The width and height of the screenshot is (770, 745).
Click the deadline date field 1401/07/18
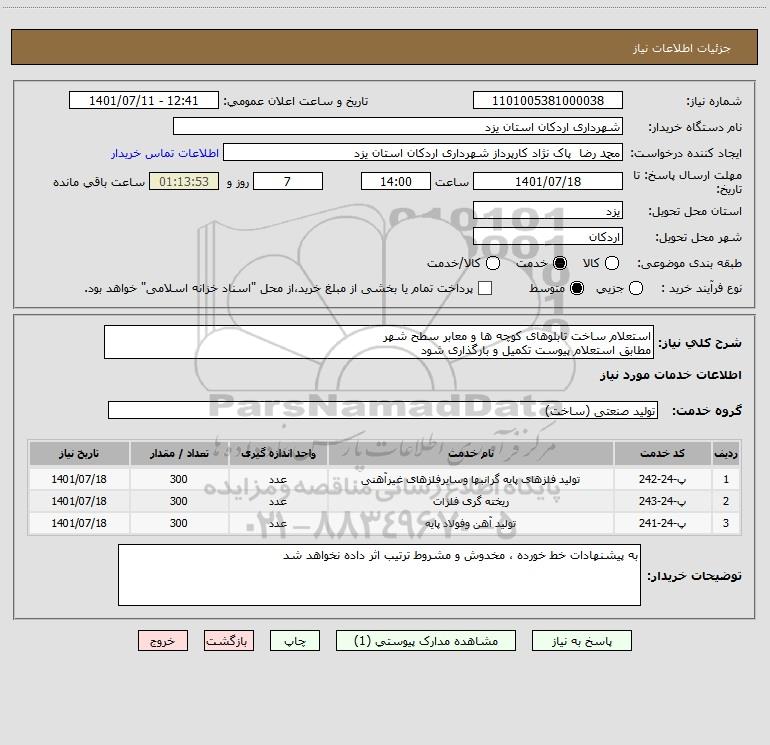tap(548, 181)
